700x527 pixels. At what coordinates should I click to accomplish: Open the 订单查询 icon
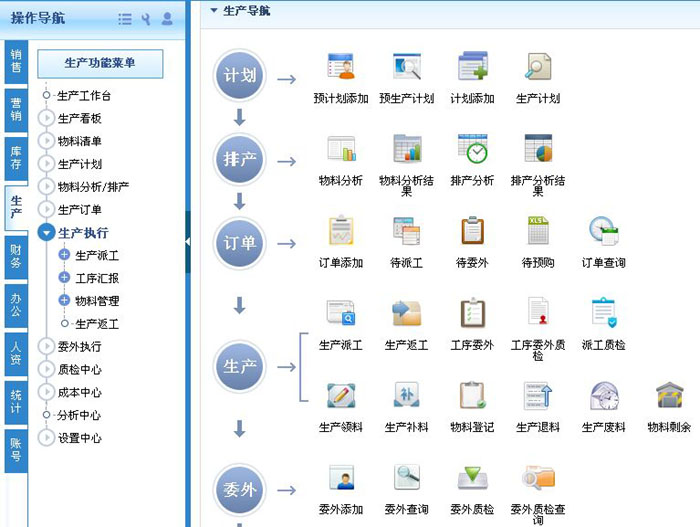pos(603,231)
